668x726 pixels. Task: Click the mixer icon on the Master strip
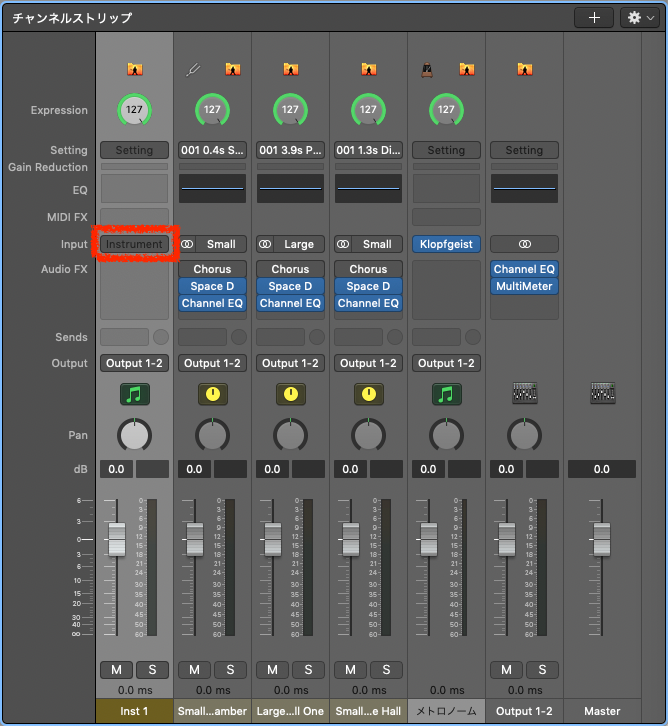click(602, 394)
